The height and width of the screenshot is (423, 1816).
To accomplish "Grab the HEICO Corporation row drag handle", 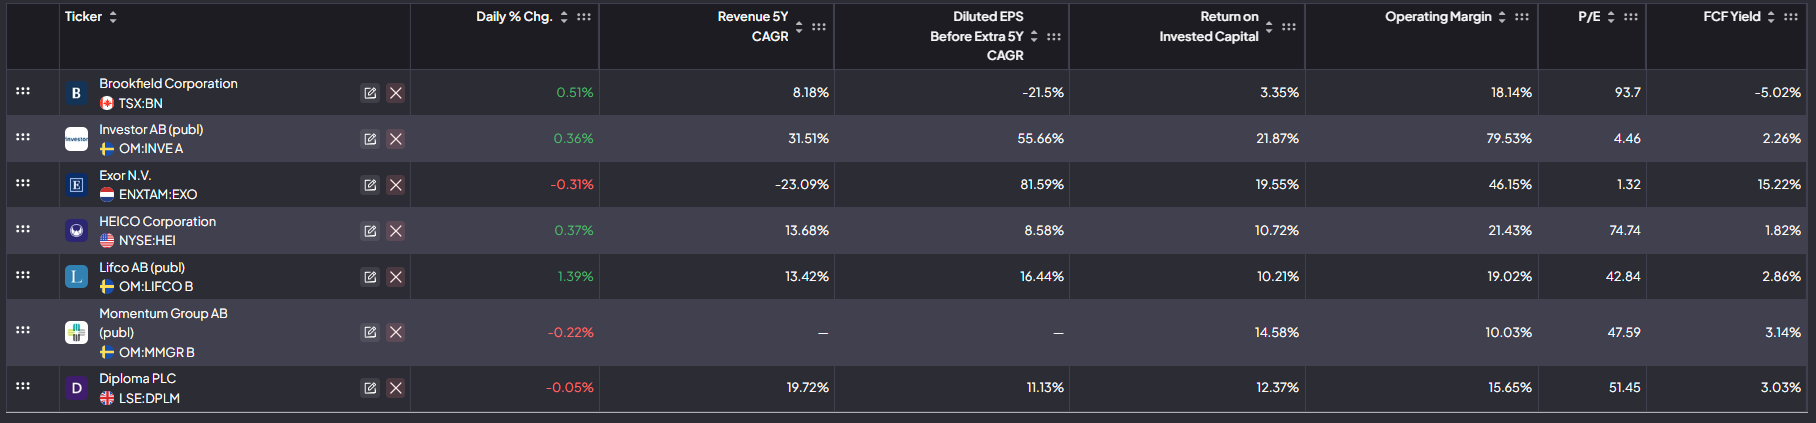I will coord(23,229).
